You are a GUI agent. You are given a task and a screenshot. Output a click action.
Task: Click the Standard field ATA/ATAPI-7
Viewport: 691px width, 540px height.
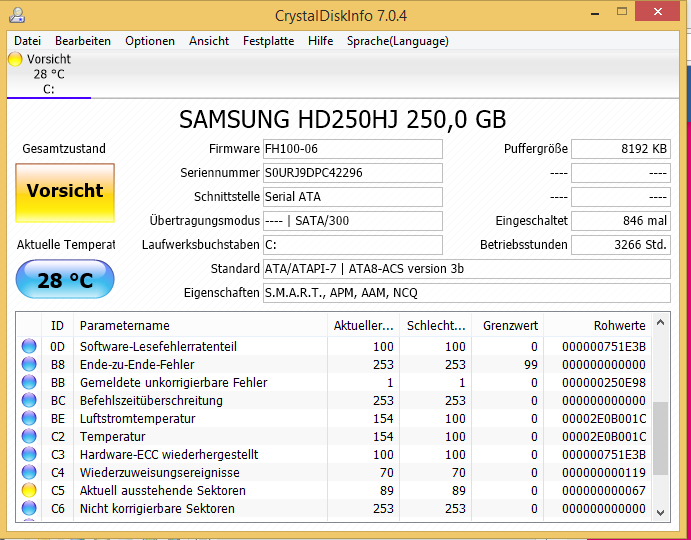[x=467, y=268]
